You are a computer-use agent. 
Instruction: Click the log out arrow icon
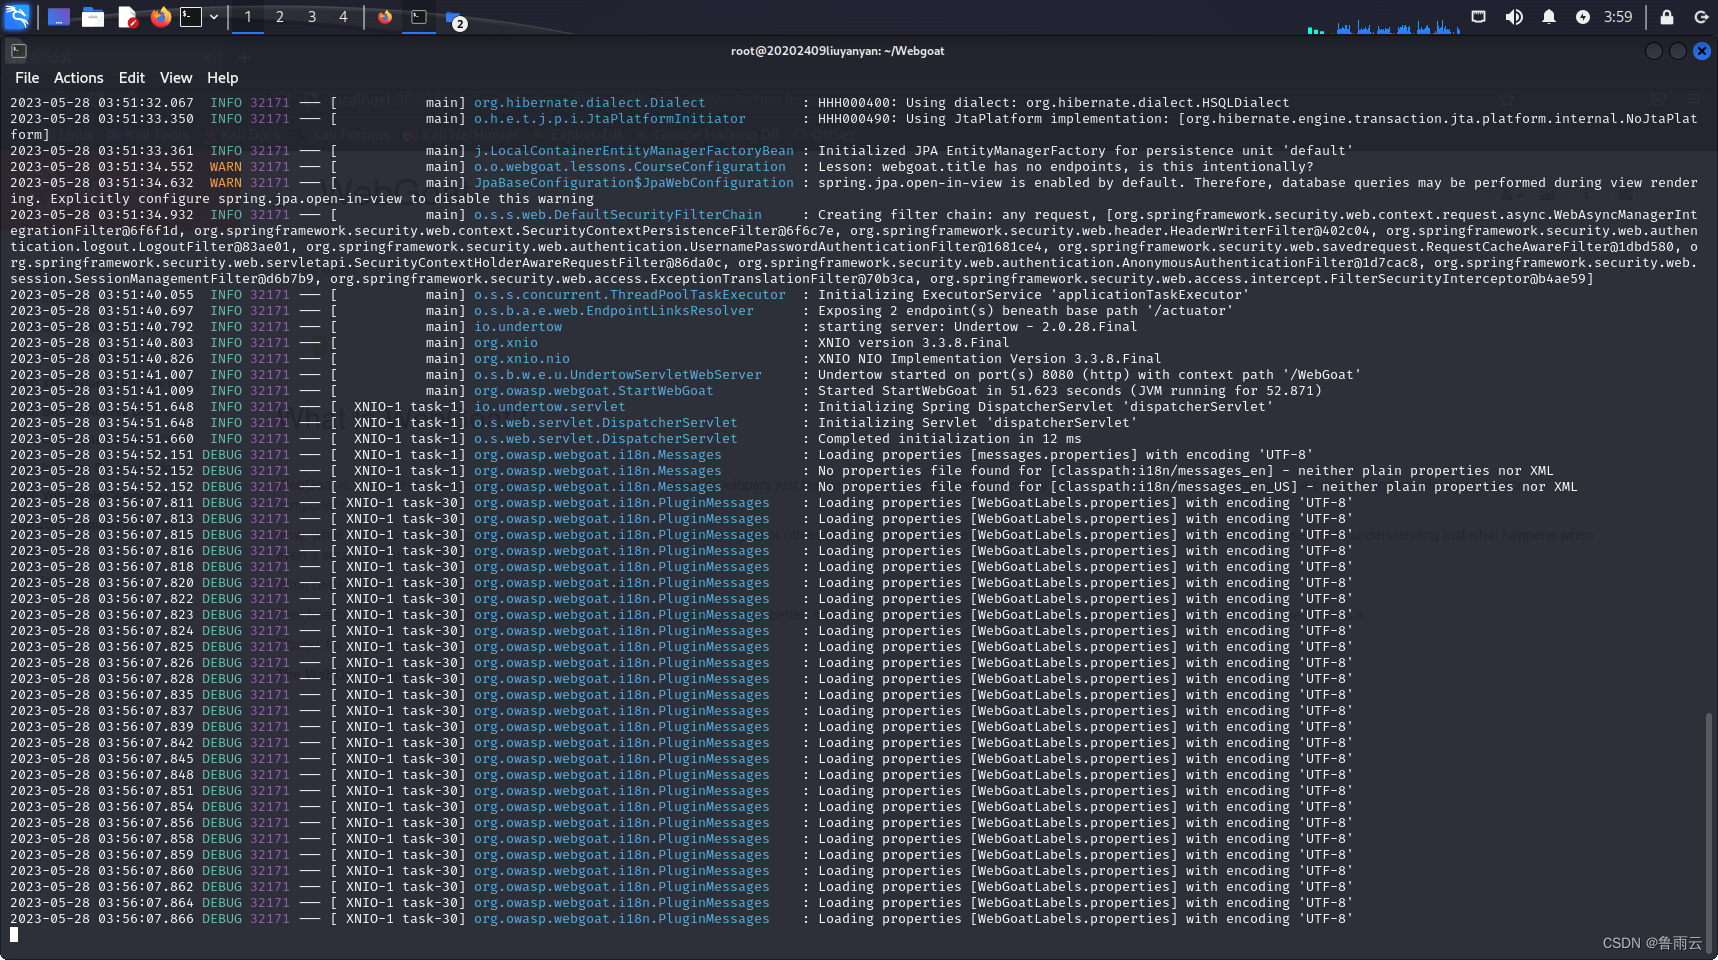(x=1701, y=17)
